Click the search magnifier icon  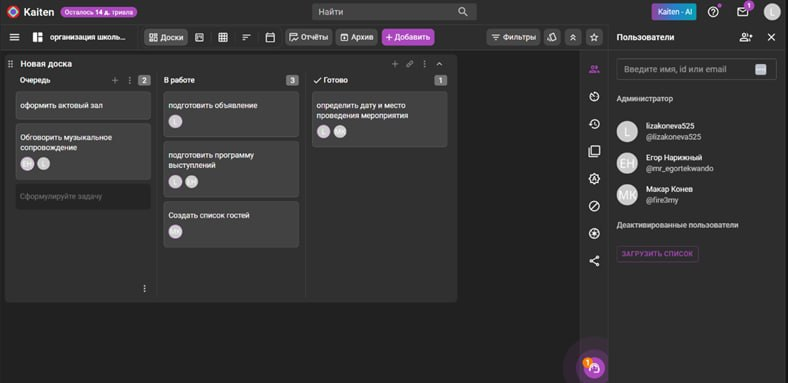pyautogui.click(x=463, y=12)
